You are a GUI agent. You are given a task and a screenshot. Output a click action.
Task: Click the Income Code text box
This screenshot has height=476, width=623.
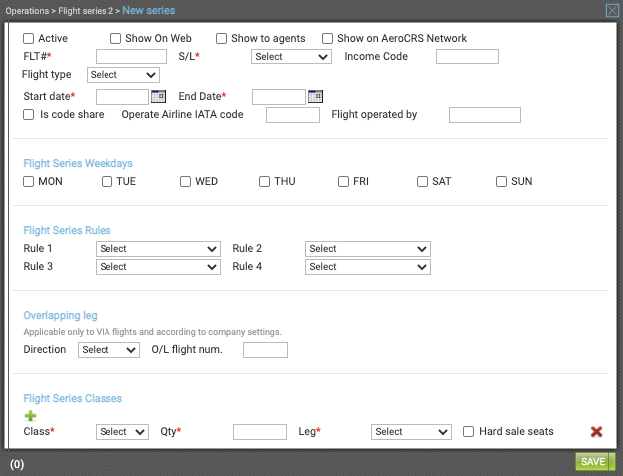(467, 56)
